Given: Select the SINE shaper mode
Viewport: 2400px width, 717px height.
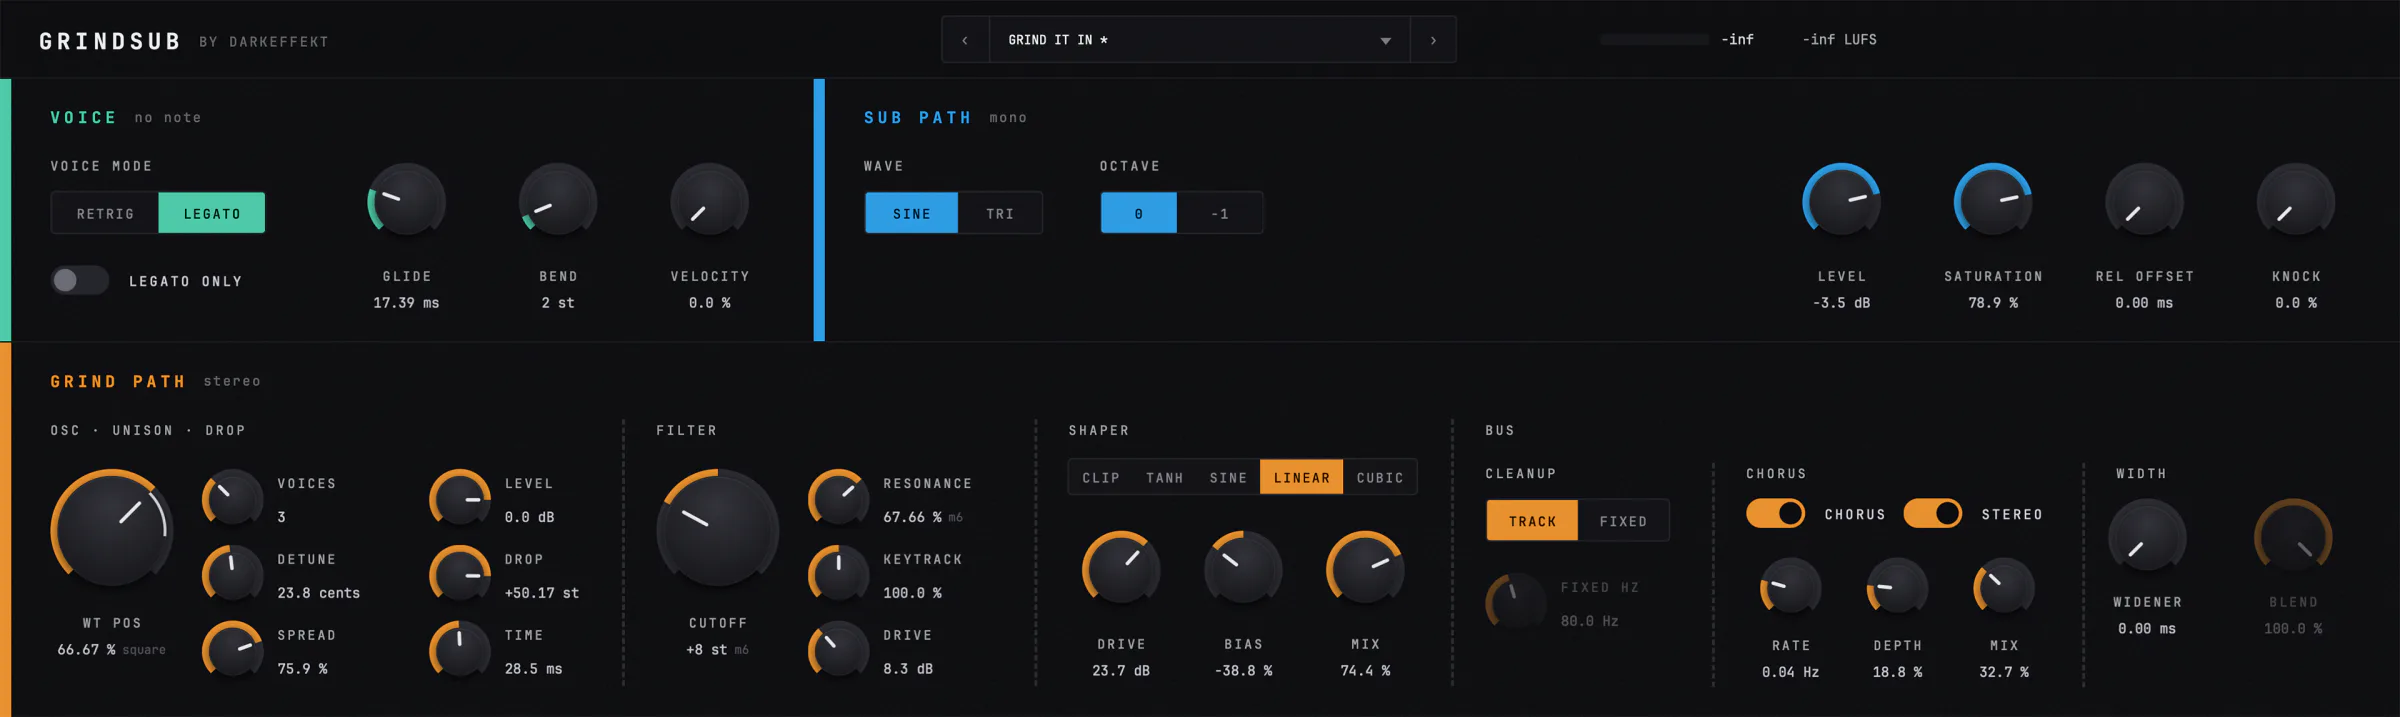Looking at the screenshot, I should click(1228, 478).
